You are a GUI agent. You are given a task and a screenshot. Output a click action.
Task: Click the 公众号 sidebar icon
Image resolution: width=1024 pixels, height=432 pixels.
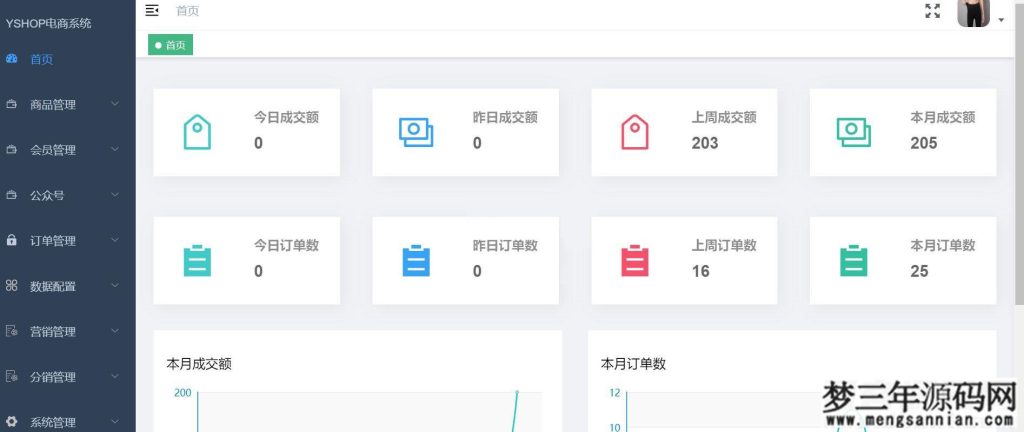click(x=11, y=194)
